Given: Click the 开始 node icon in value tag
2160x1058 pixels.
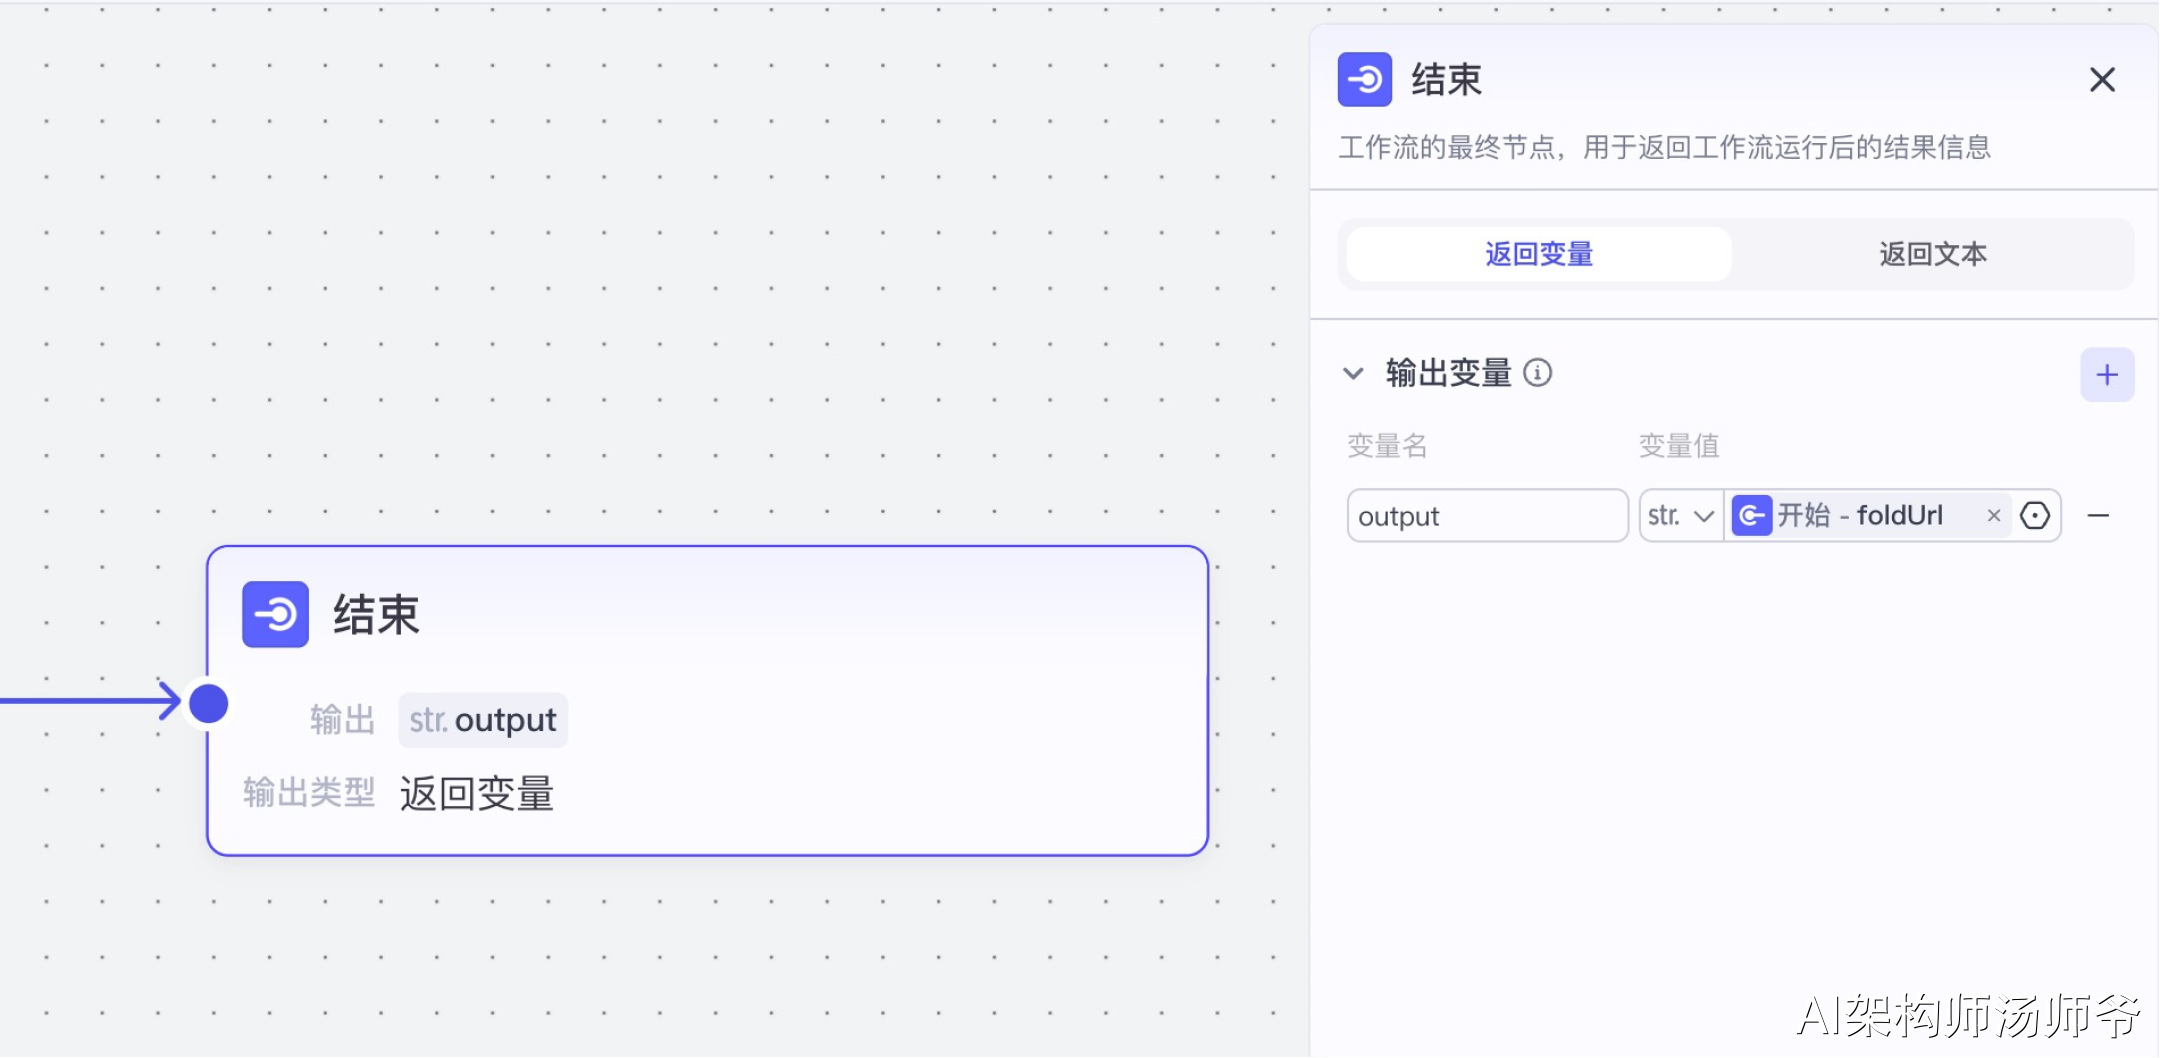Looking at the screenshot, I should pos(1752,516).
